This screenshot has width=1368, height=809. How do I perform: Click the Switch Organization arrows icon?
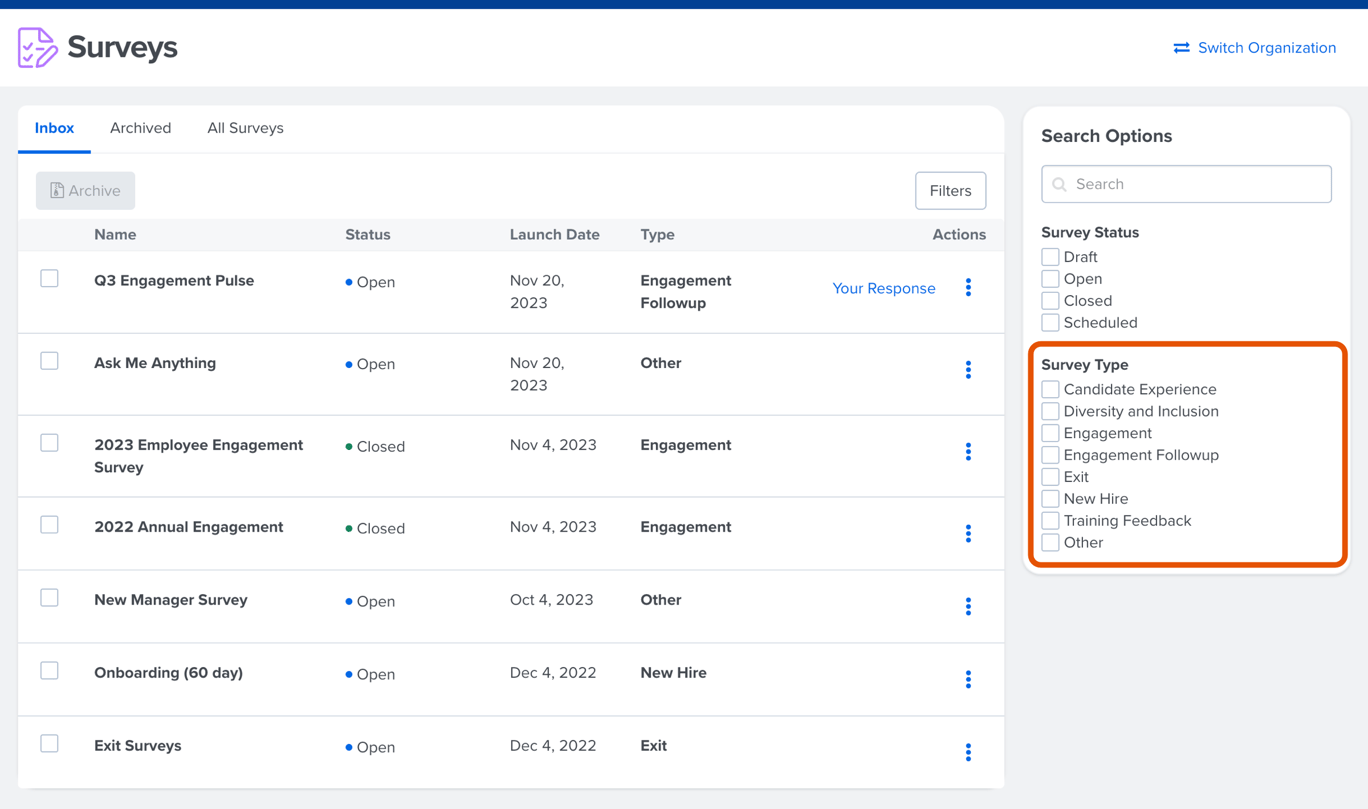pos(1181,48)
